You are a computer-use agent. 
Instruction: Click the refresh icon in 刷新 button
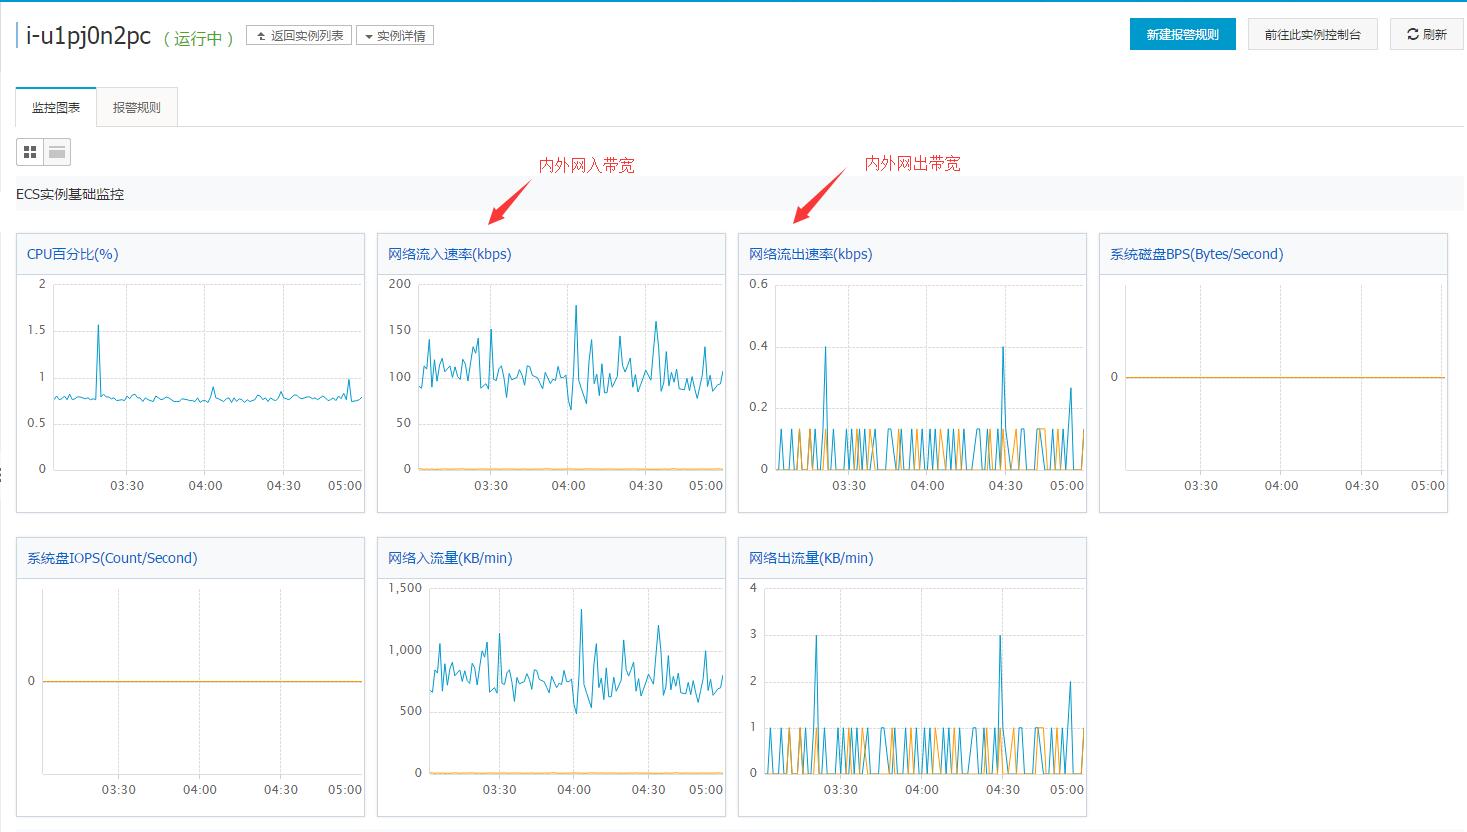point(1413,34)
